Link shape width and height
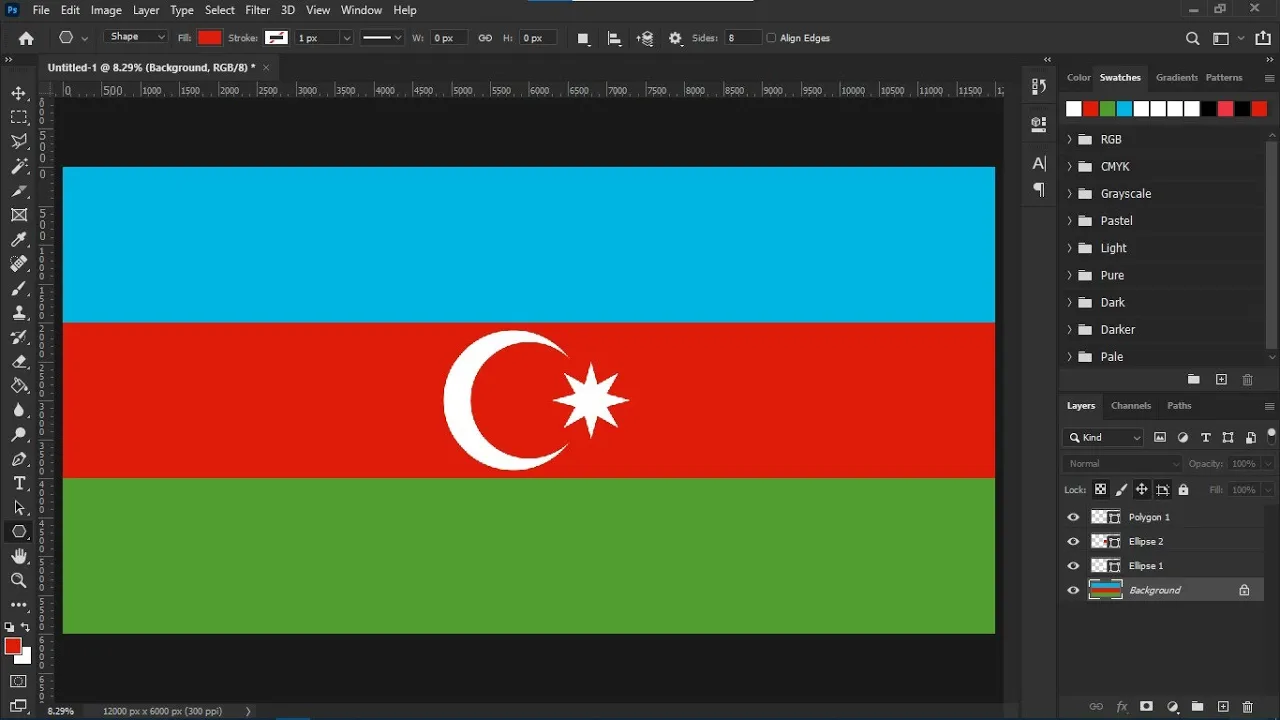The height and width of the screenshot is (720, 1280). (485, 38)
